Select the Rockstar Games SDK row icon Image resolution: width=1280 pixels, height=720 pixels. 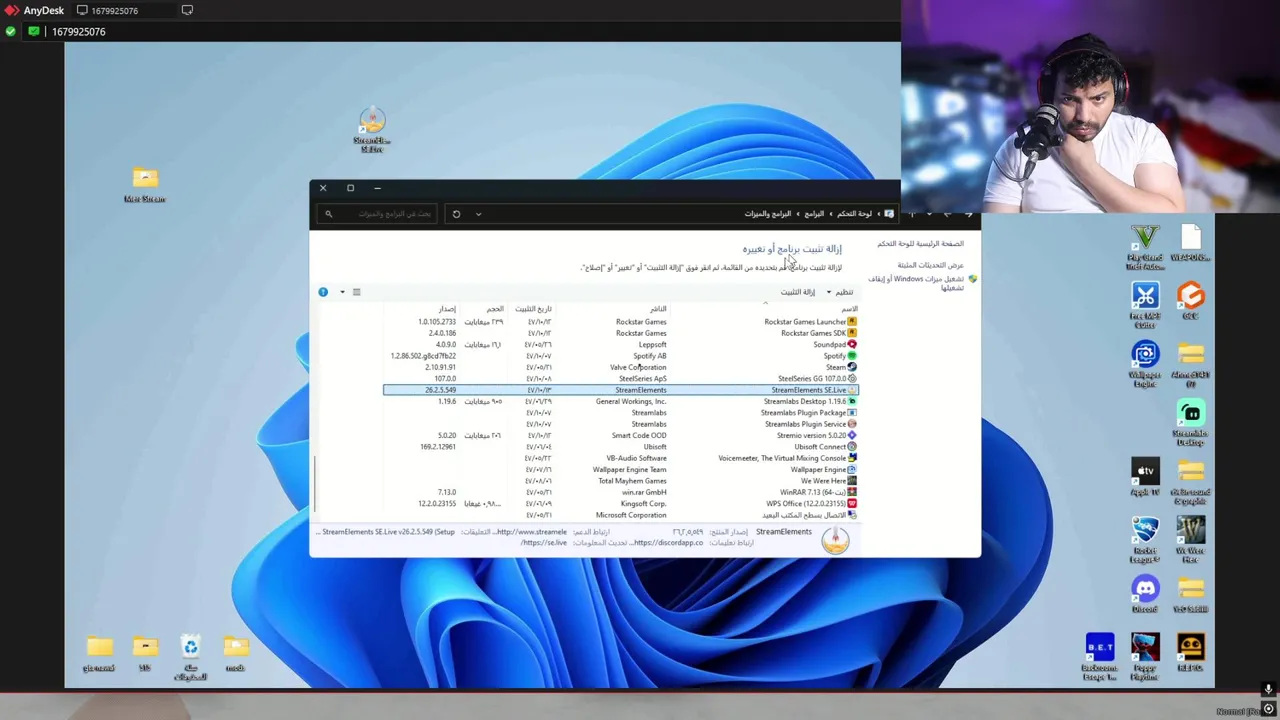[852, 333]
